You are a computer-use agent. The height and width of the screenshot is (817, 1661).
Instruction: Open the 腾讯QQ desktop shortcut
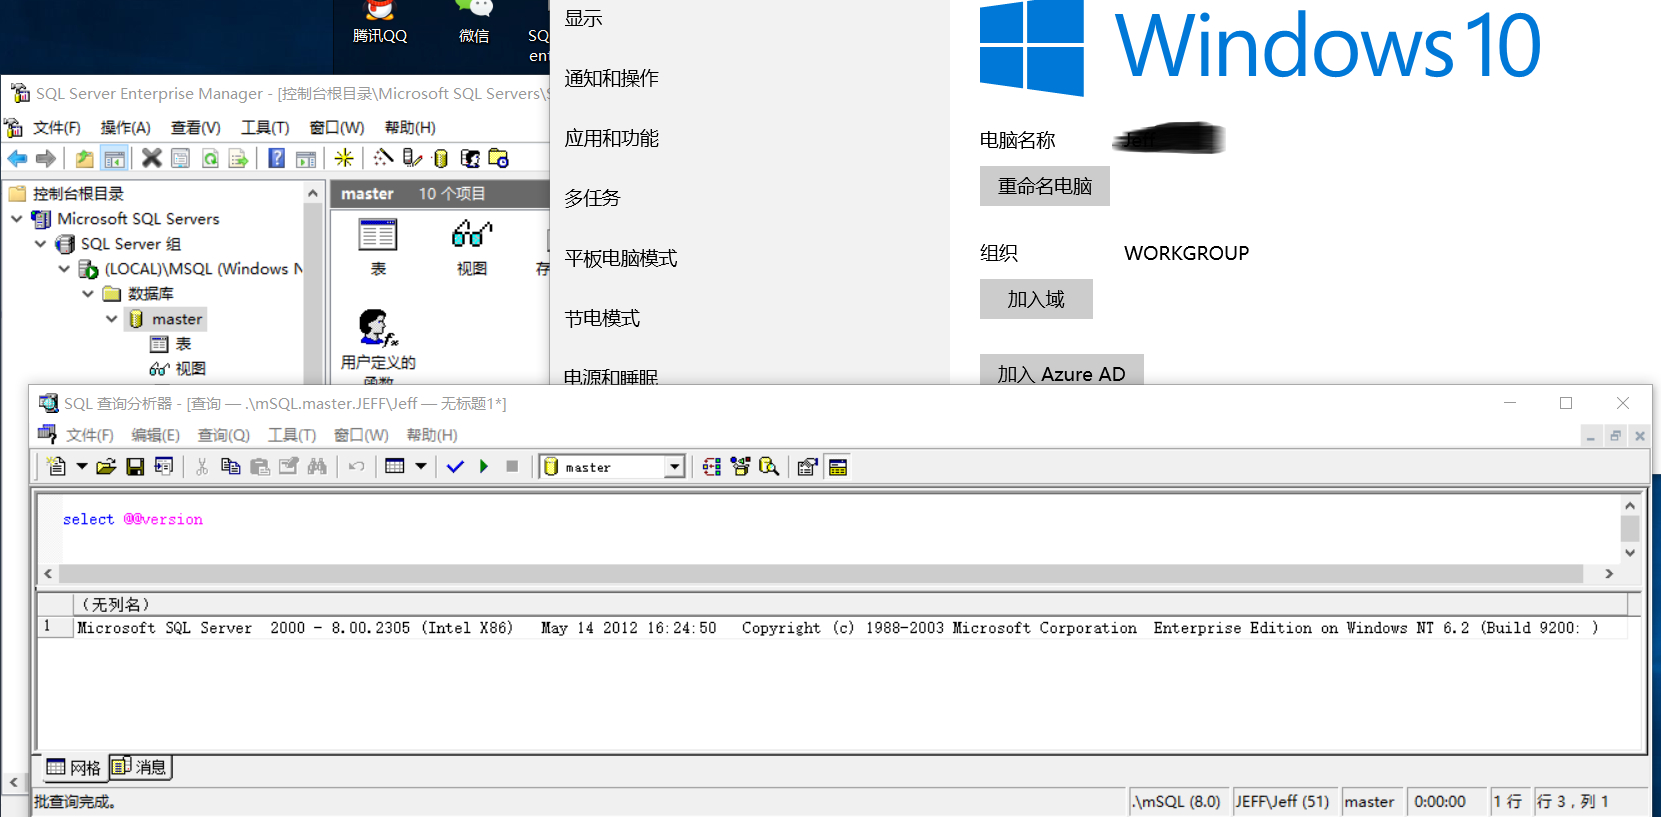coord(380,24)
